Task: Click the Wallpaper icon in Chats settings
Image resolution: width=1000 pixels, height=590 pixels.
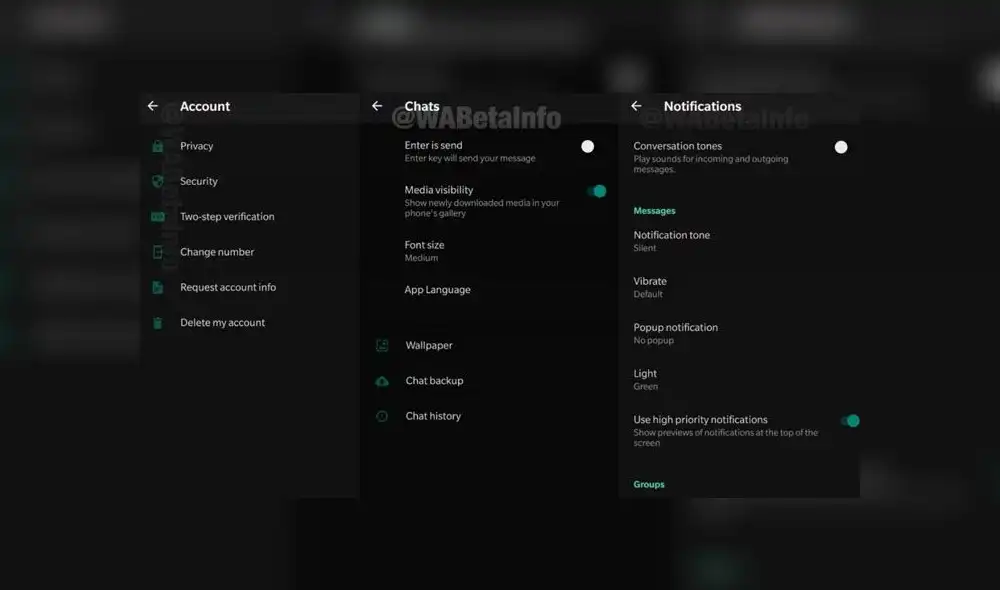Action: coord(382,345)
